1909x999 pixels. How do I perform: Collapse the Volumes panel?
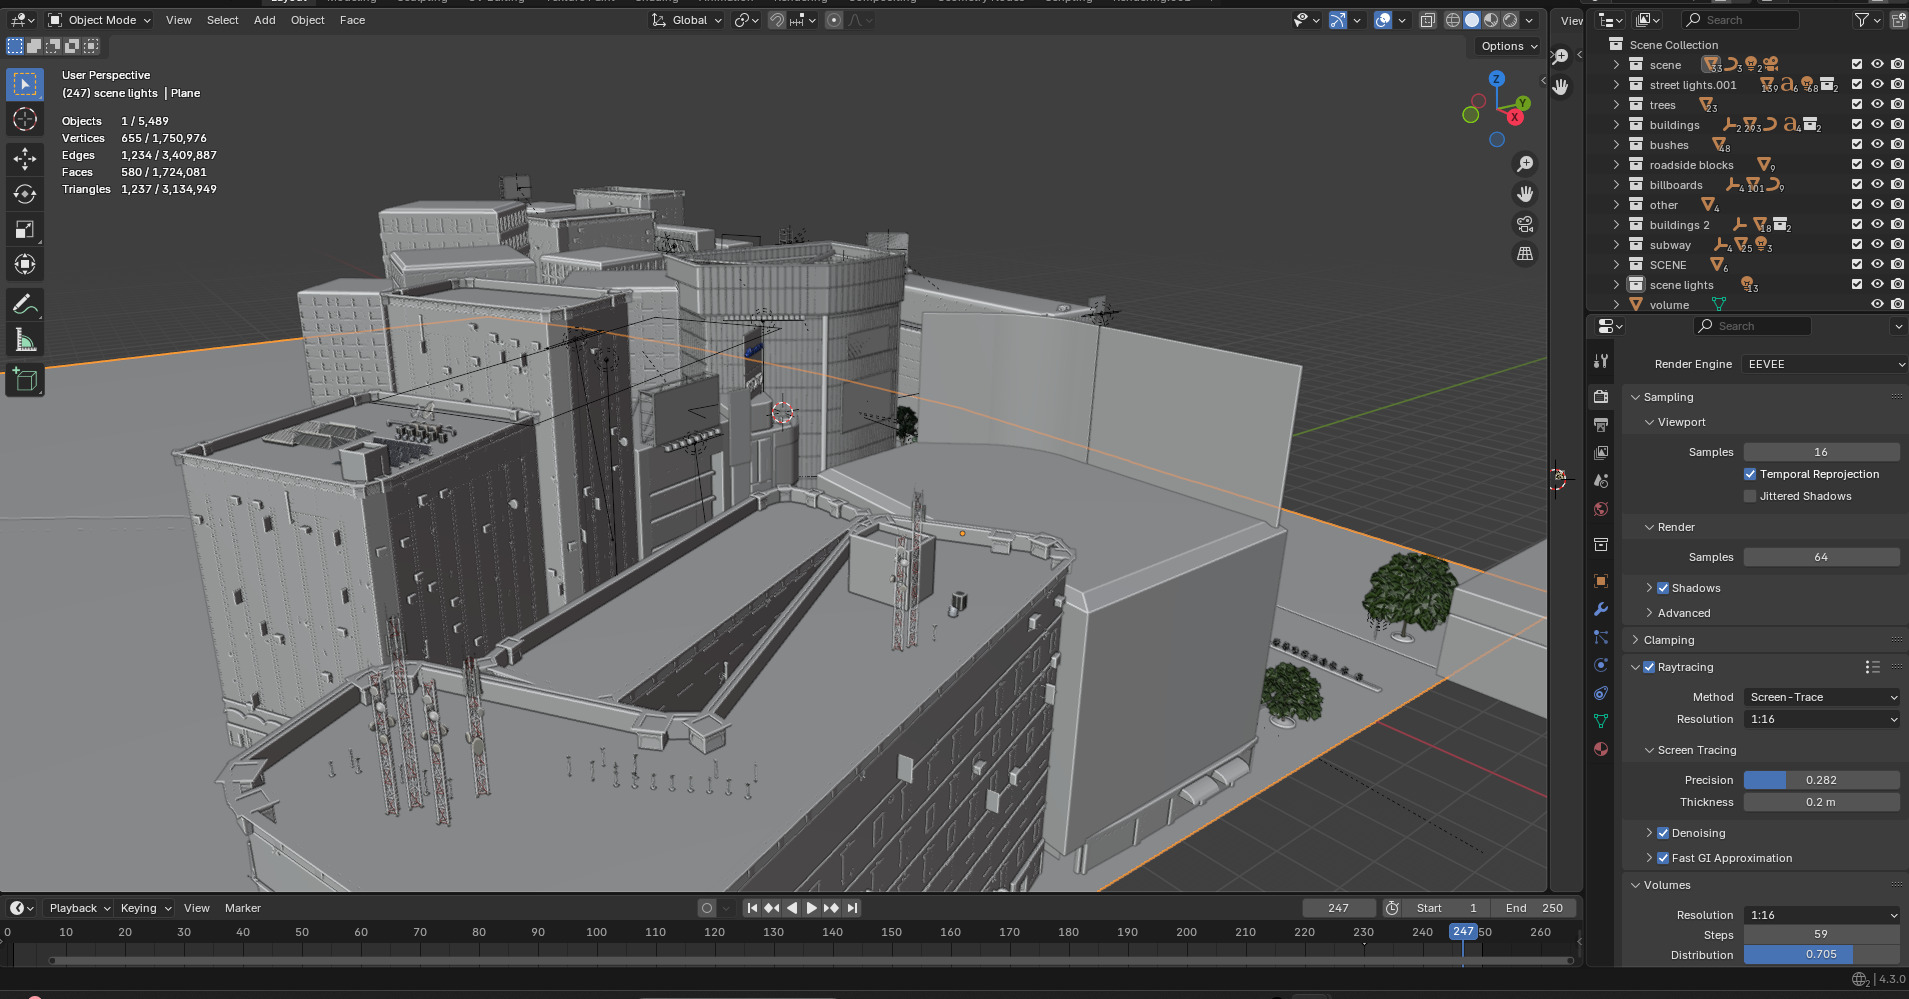tap(1636, 885)
